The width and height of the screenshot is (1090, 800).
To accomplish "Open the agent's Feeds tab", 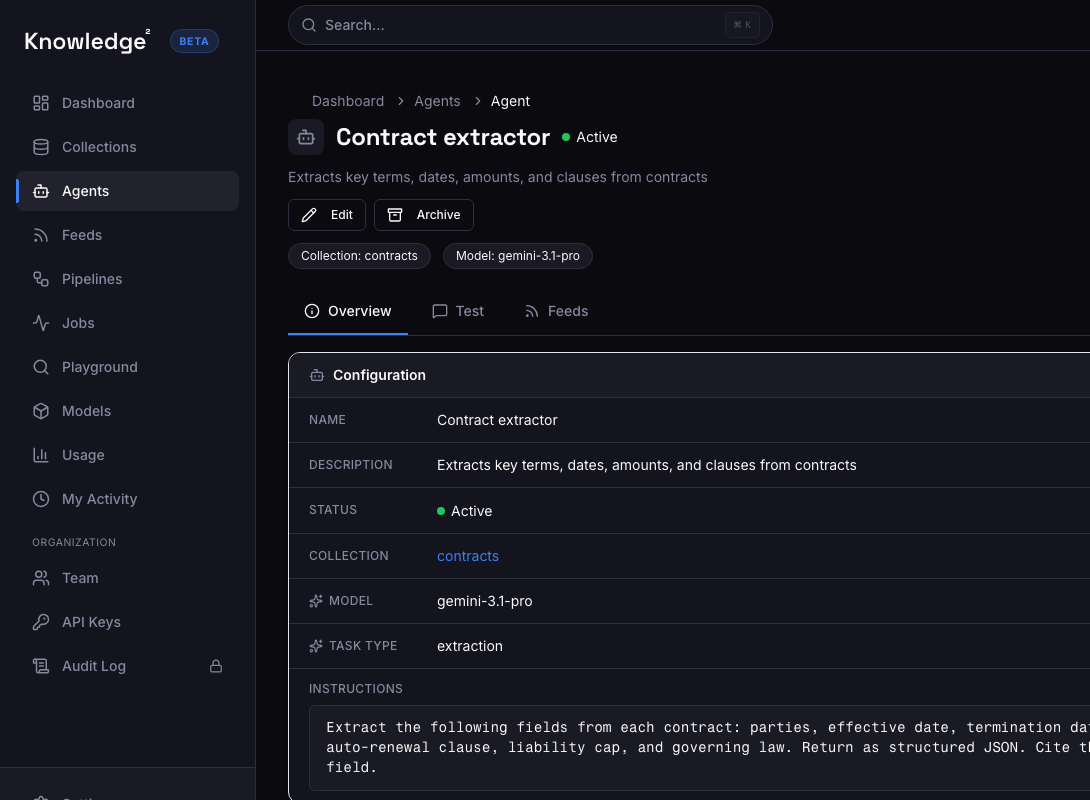I will 556,311.
